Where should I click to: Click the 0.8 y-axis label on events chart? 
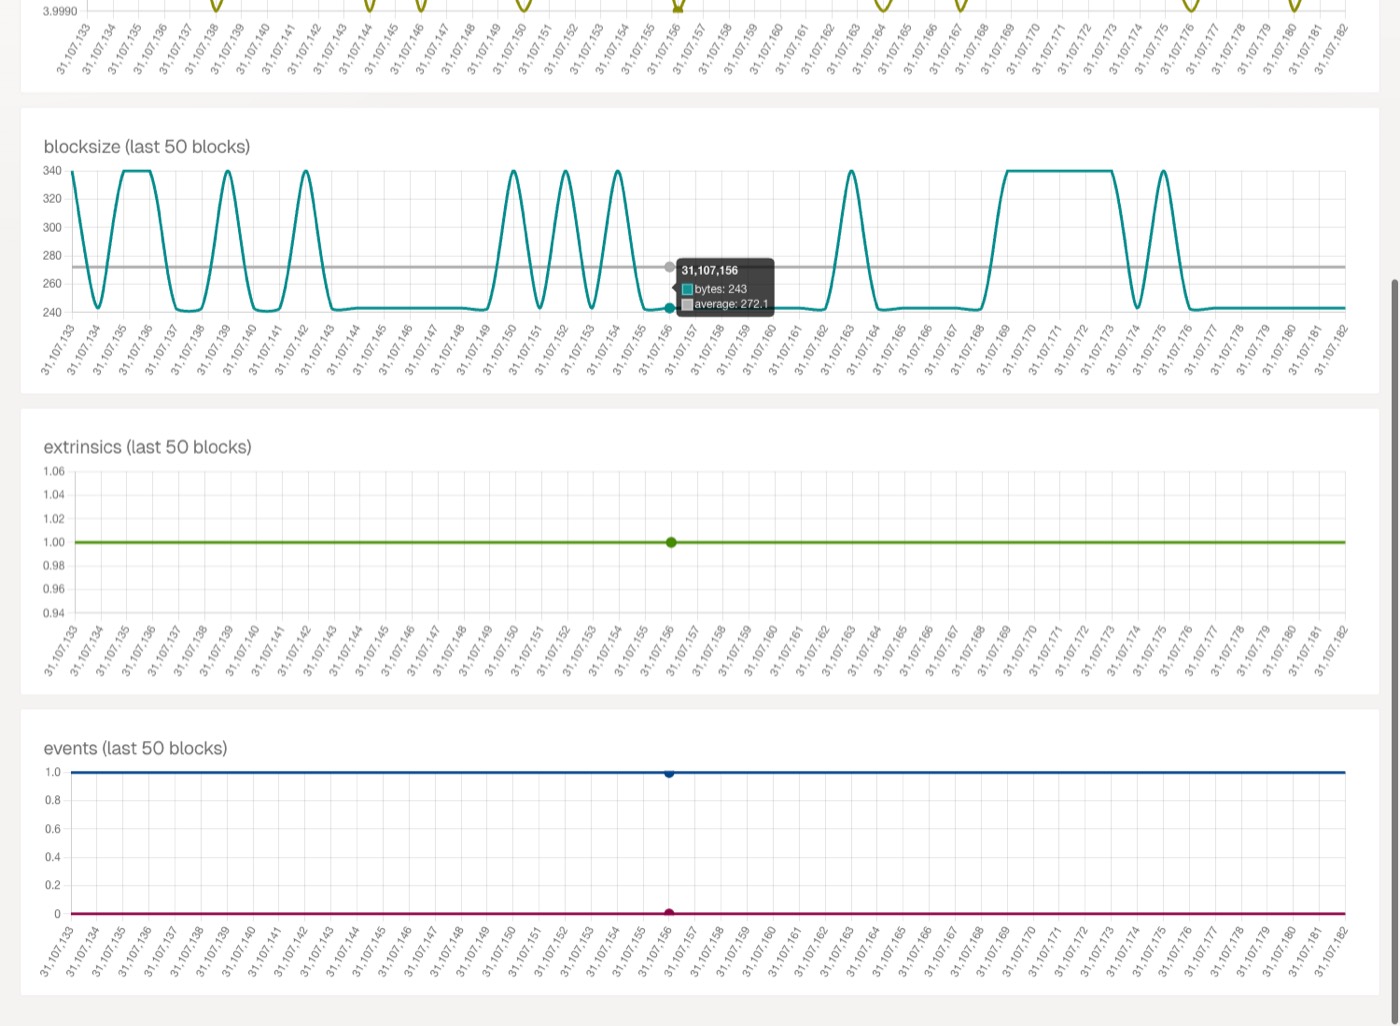[52, 800]
